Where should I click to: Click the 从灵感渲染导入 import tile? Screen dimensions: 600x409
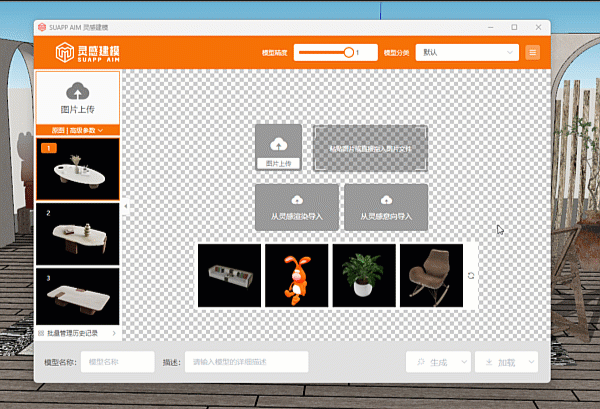click(296, 207)
